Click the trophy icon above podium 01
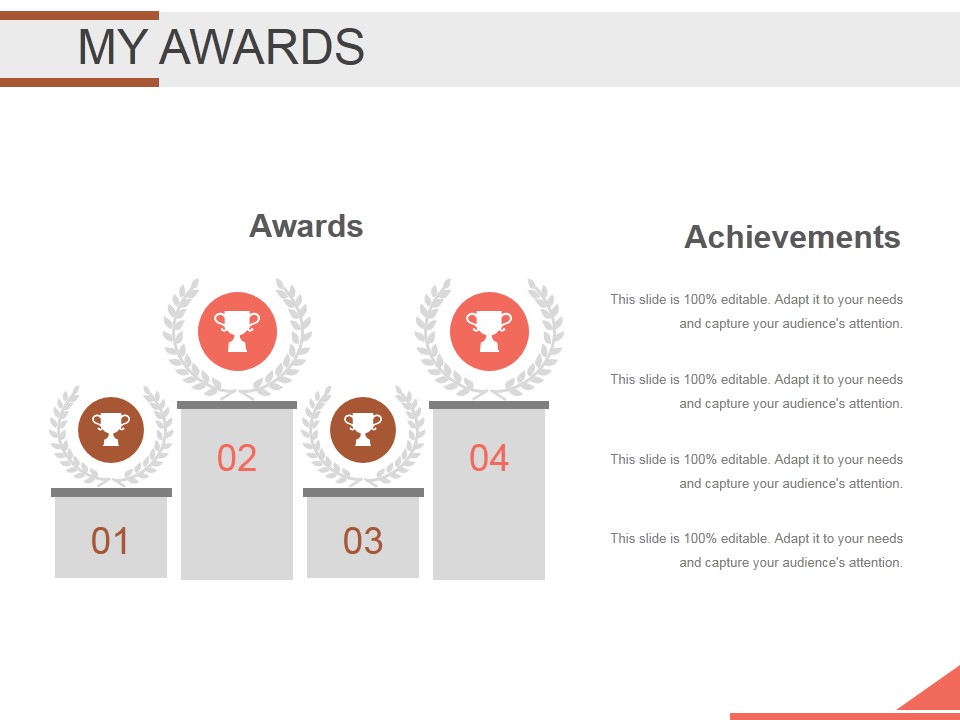 pos(111,430)
